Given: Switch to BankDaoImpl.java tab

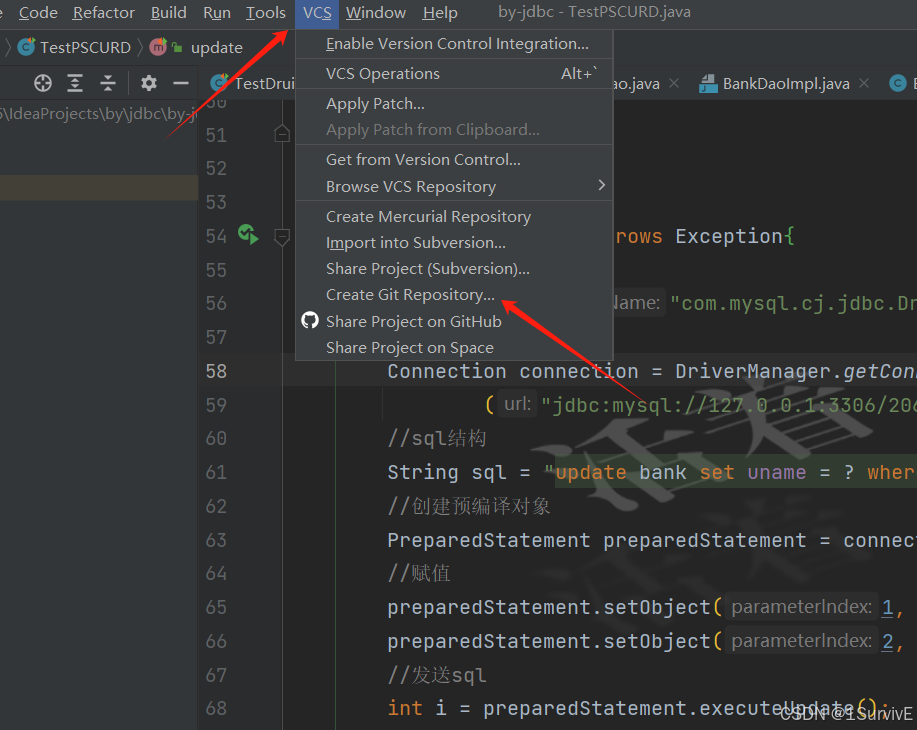Looking at the screenshot, I should tap(785, 84).
